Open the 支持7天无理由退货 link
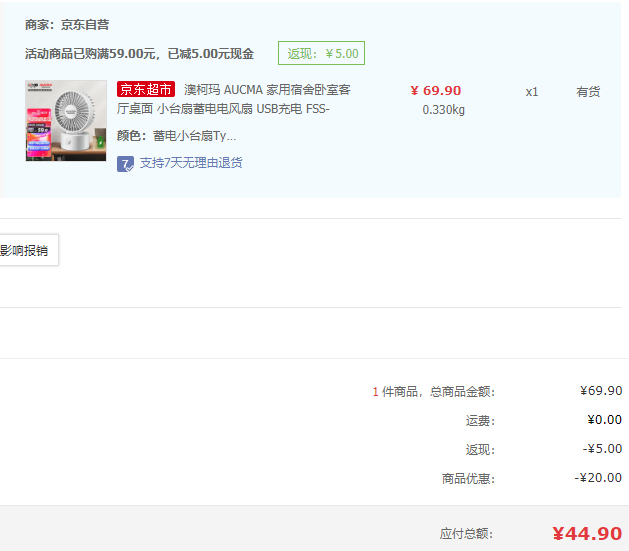 pyautogui.click(x=191, y=163)
